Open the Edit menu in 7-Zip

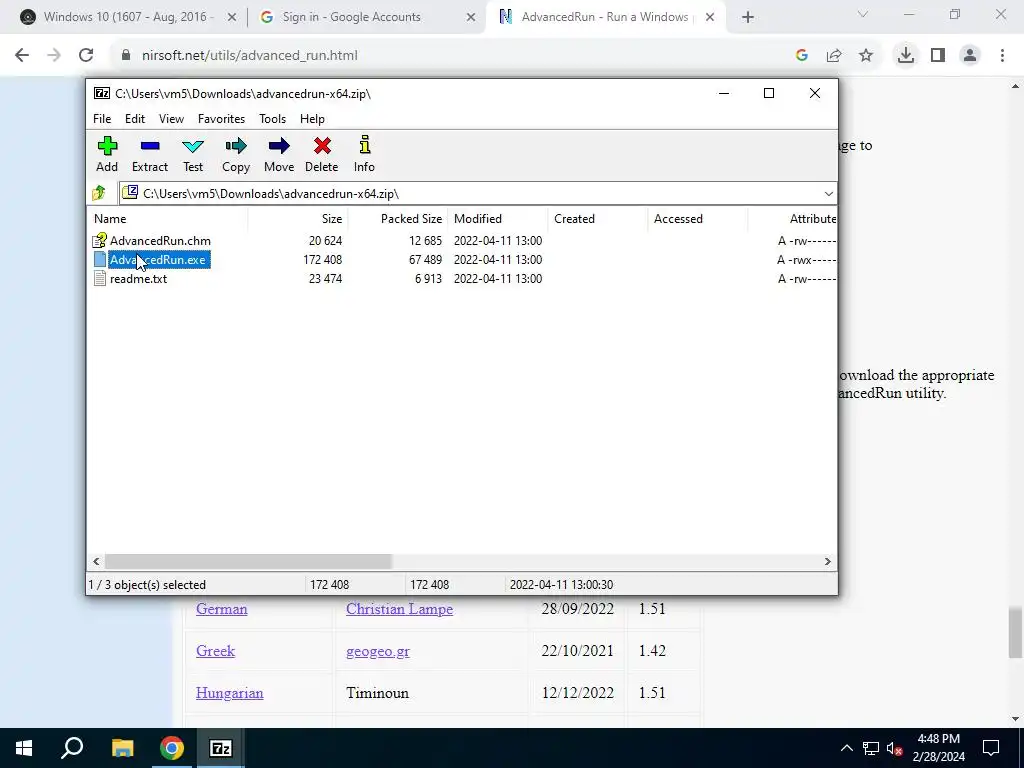135,119
